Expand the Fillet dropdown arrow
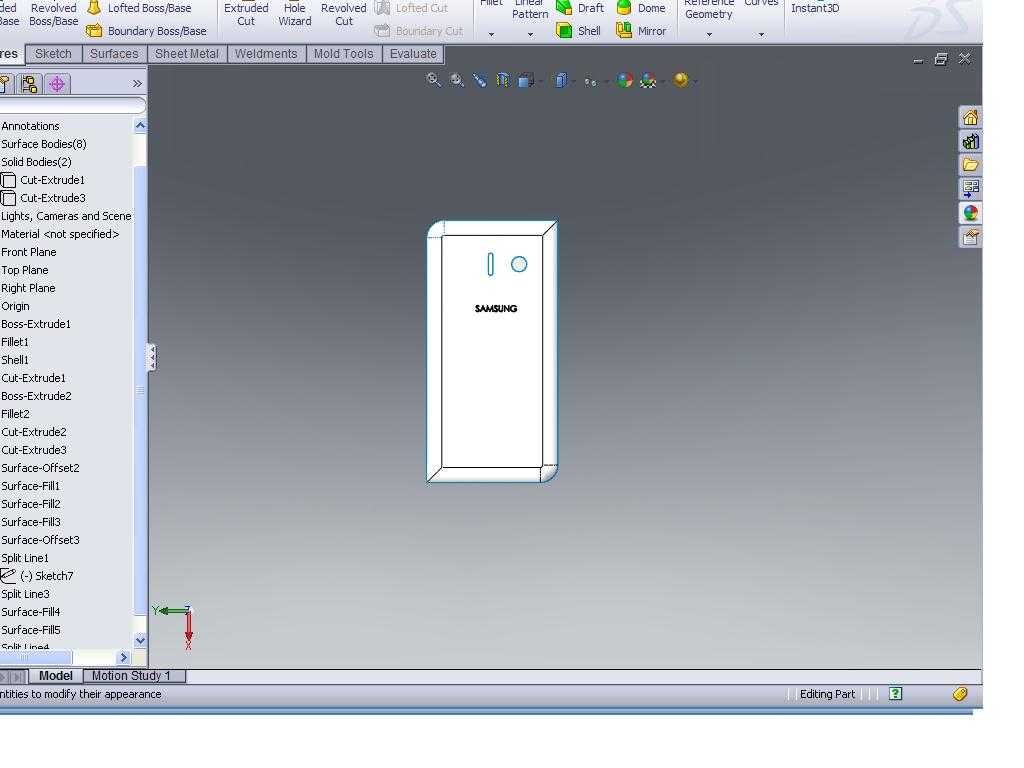Image resolution: width=1024 pixels, height=768 pixels. pos(491,34)
